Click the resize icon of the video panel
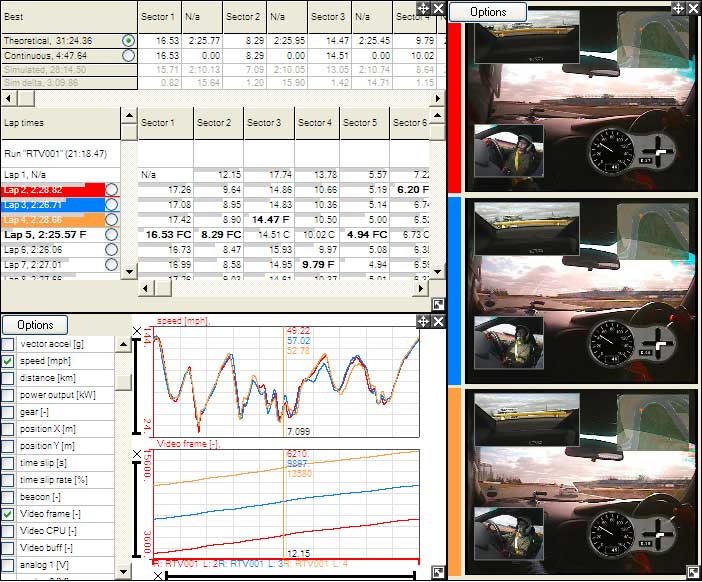Image resolution: width=702 pixels, height=582 pixels. [693, 573]
